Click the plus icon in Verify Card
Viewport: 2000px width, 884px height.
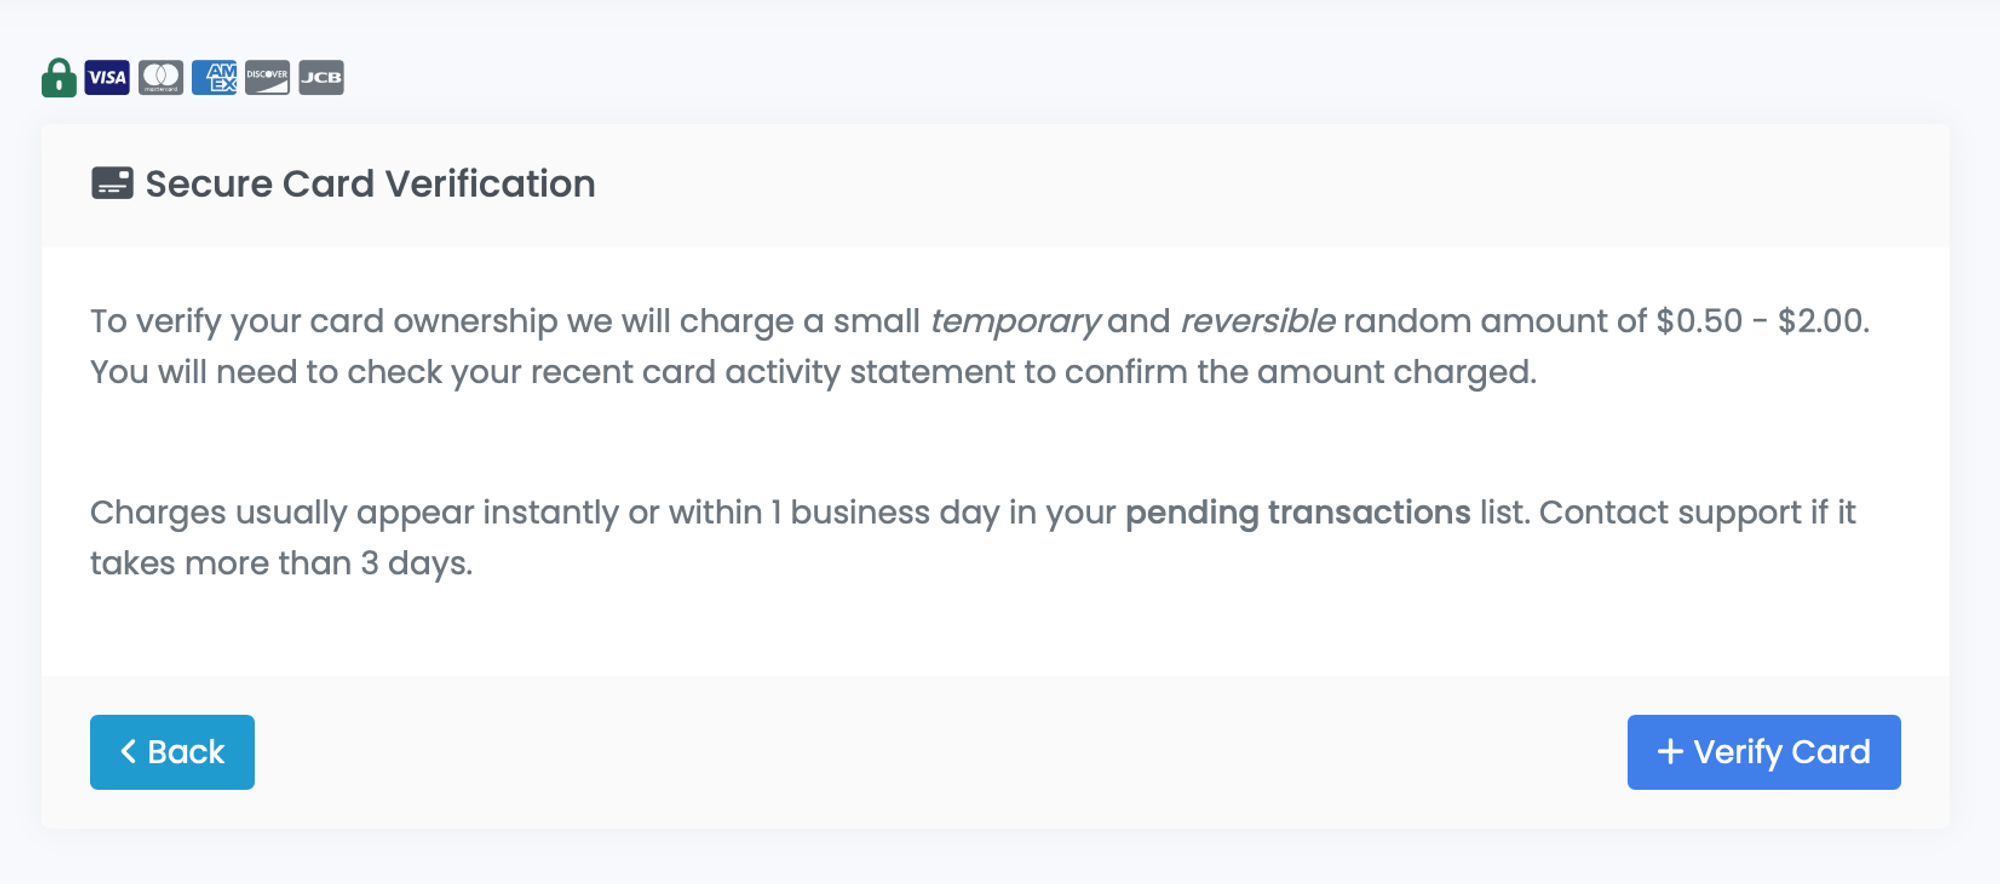coord(1670,752)
